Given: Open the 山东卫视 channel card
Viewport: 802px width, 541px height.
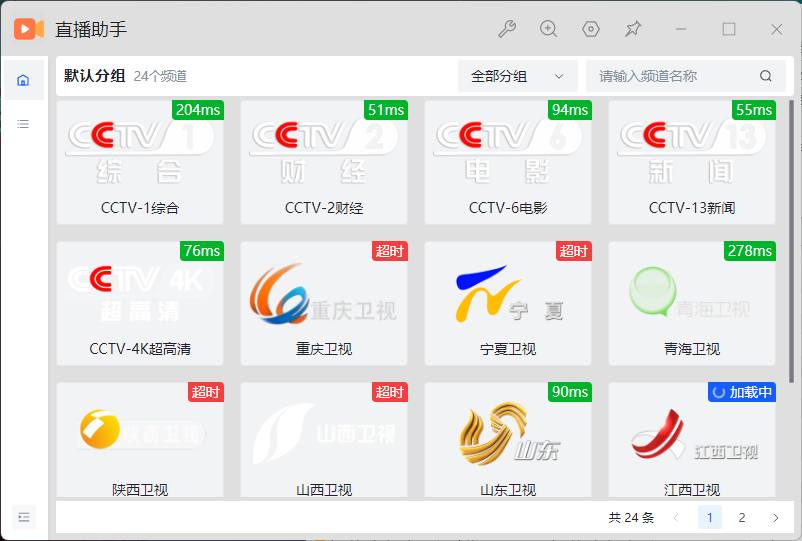Looking at the screenshot, I should (508, 440).
